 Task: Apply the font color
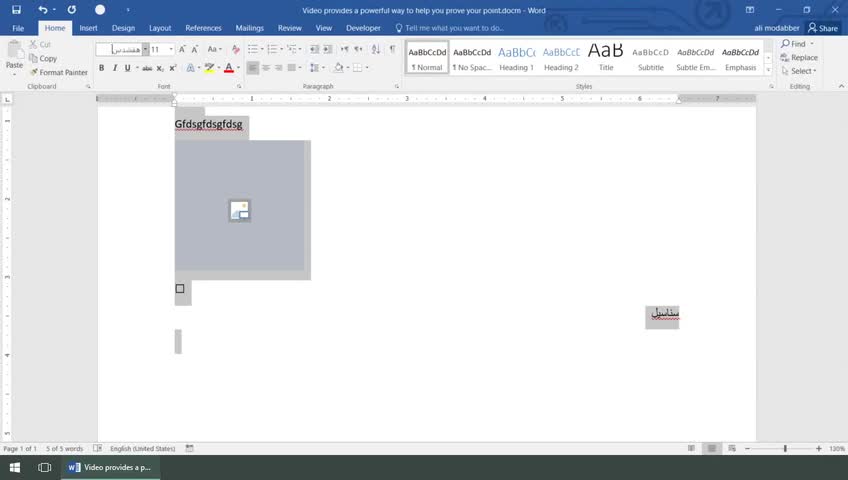(229, 68)
